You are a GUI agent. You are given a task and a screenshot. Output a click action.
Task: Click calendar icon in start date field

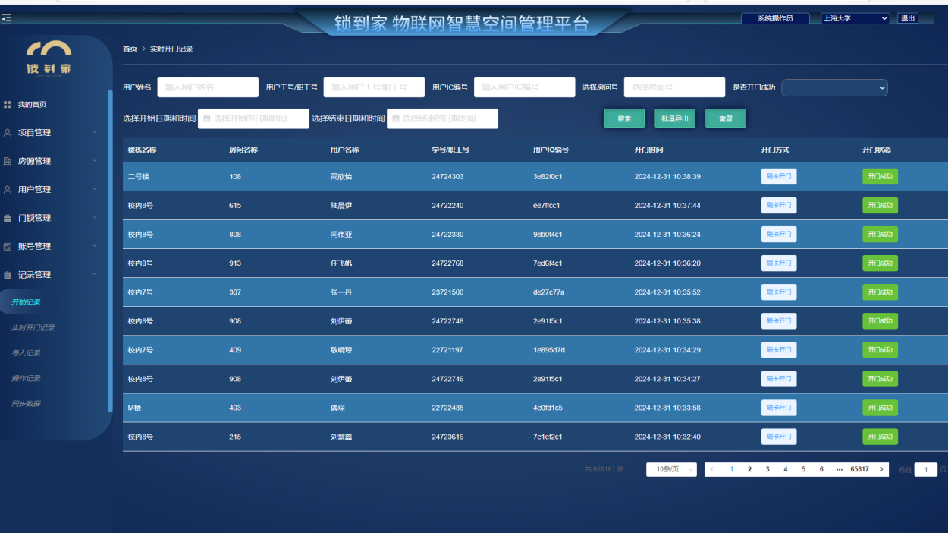tap(206, 119)
